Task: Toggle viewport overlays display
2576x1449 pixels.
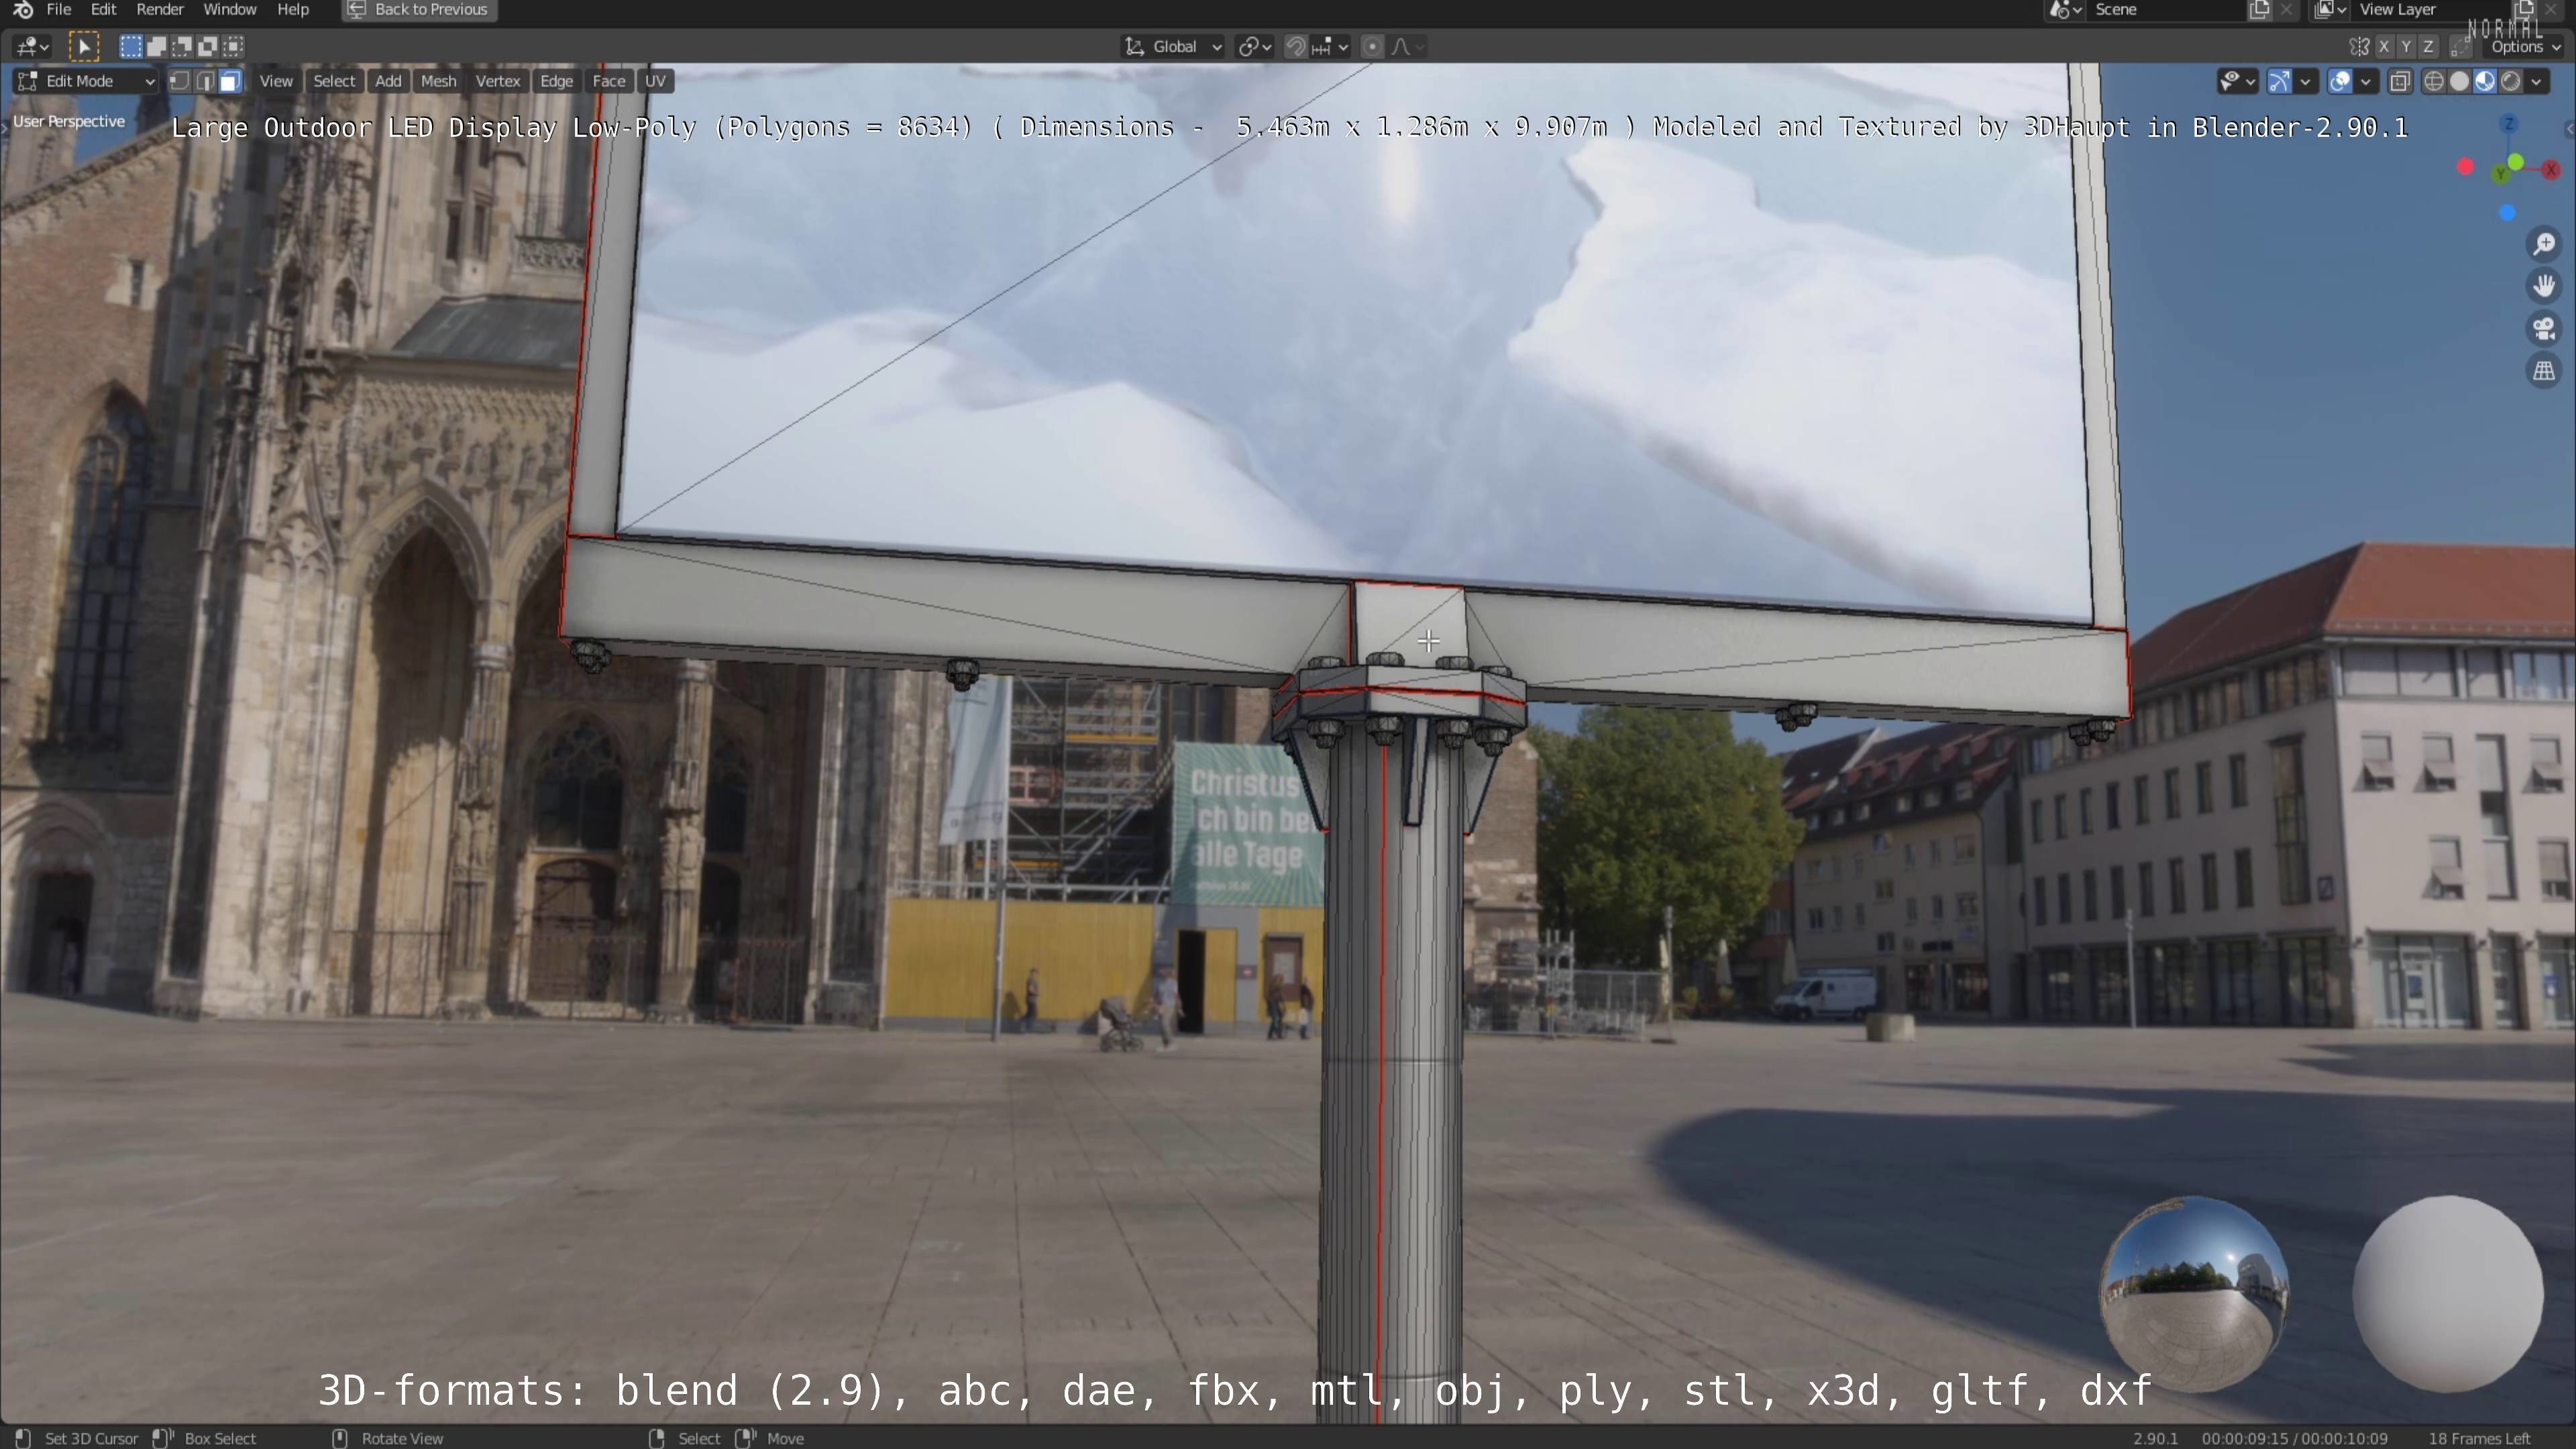Action: click(x=2340, y=81)
